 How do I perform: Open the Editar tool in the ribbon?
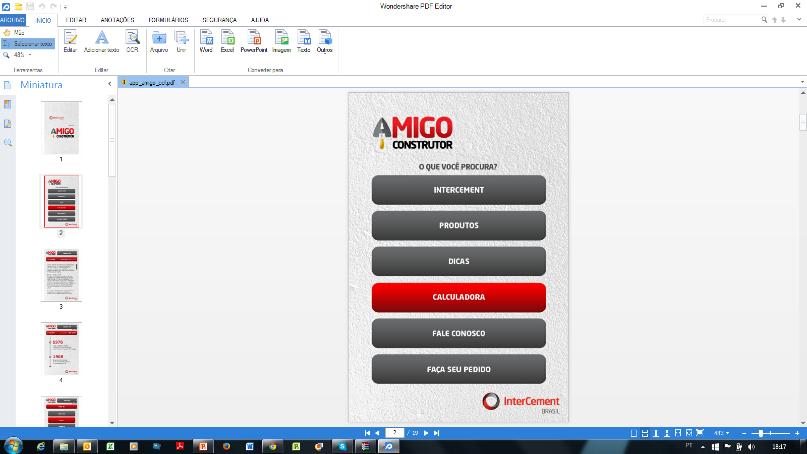point(70,41)
